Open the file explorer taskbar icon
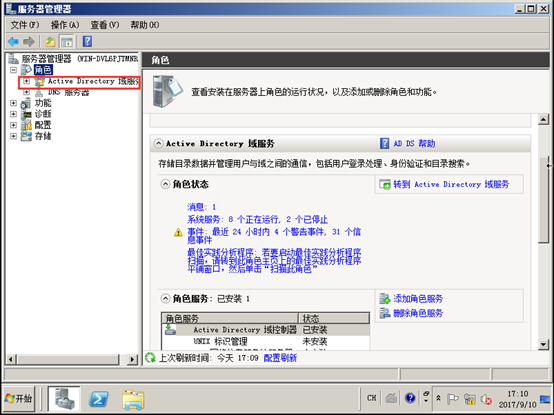Image resolution: width=554 pixels, height=415 pixels. pos(133,399)
